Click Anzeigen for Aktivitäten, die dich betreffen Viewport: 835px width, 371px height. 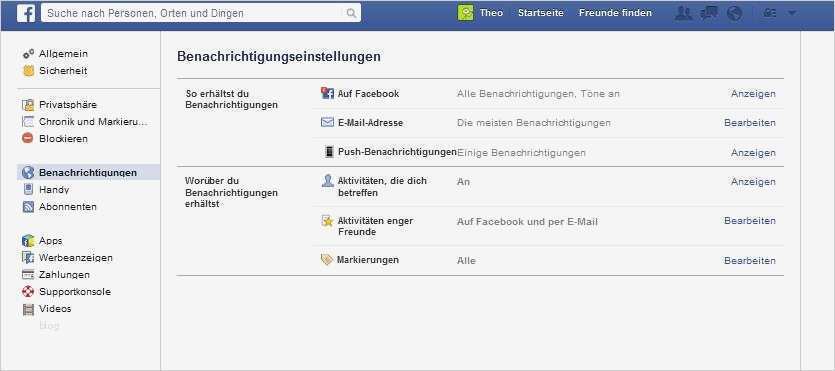click(x=753, y=182)
